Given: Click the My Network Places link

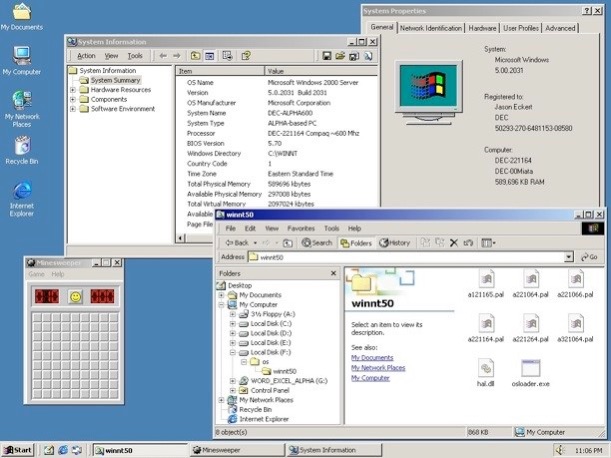Looking at the screenshot, I should coord(377,367).
